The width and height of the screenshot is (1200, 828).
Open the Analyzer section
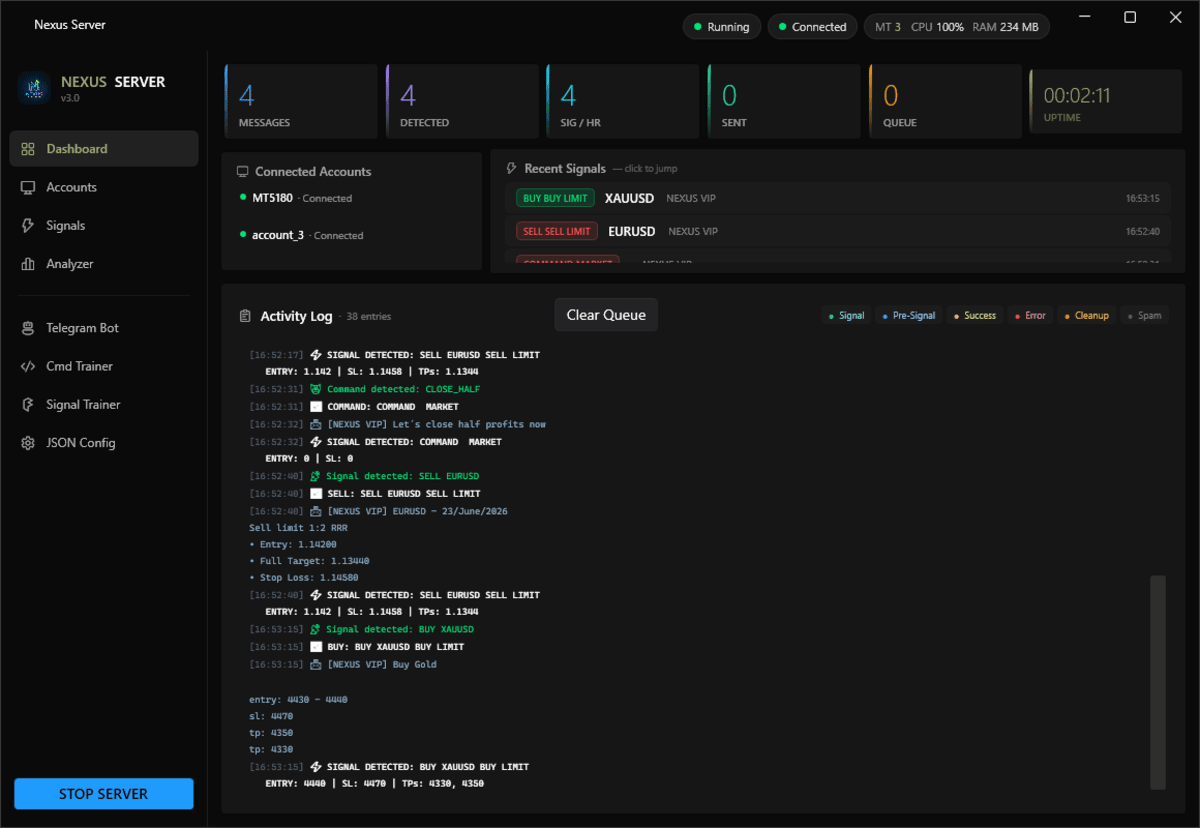click(104, 264)
